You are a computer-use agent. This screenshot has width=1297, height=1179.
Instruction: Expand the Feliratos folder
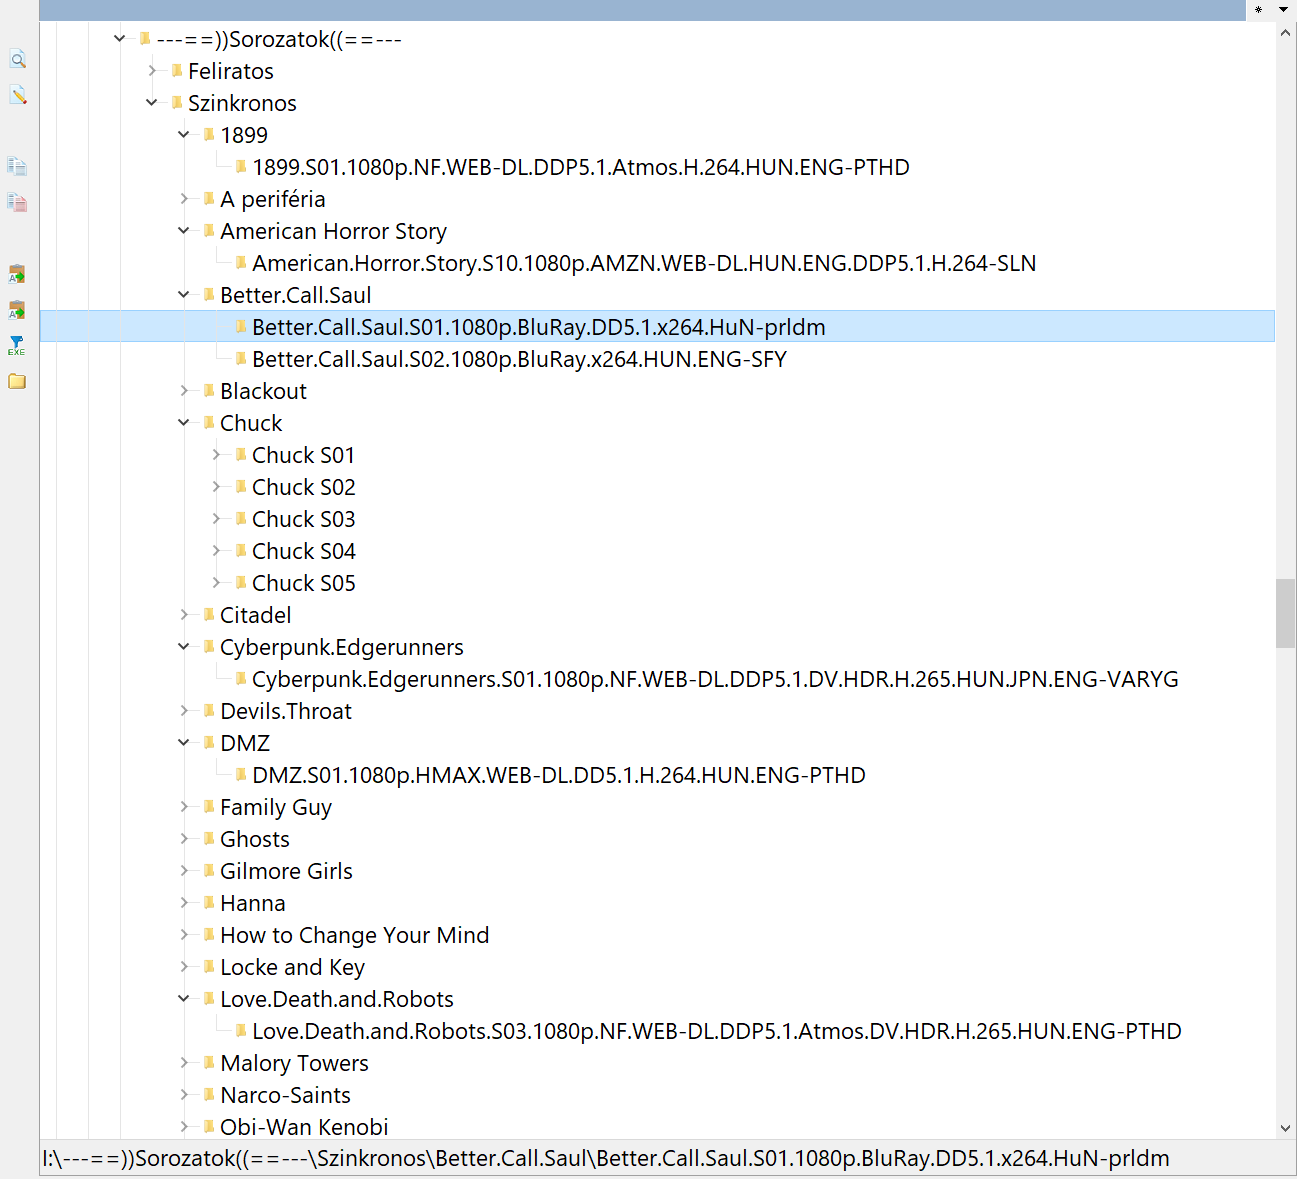(x=152, y=70)
